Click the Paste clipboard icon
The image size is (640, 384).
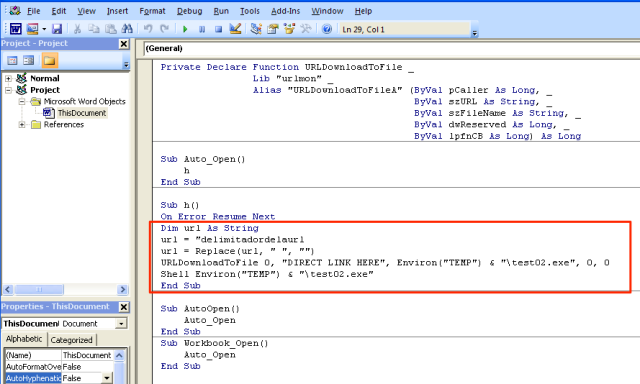(111, 29)
